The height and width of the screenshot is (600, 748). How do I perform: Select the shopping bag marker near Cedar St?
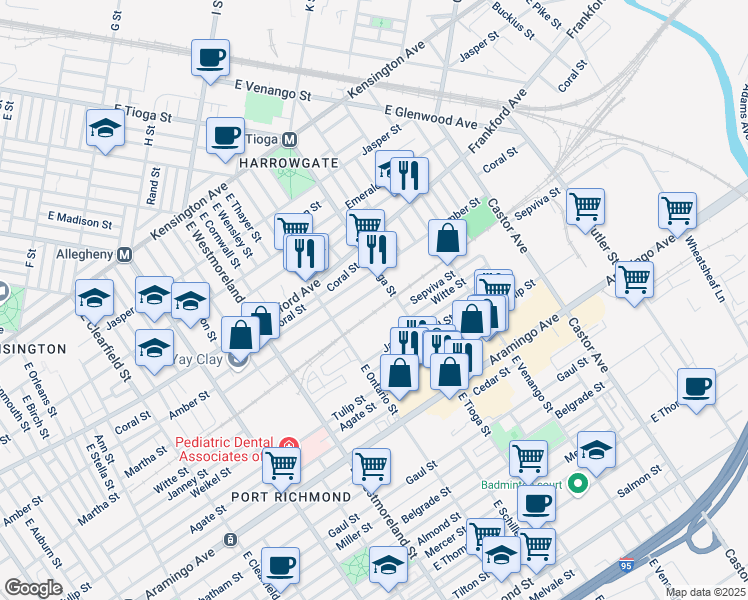[449, 373]
